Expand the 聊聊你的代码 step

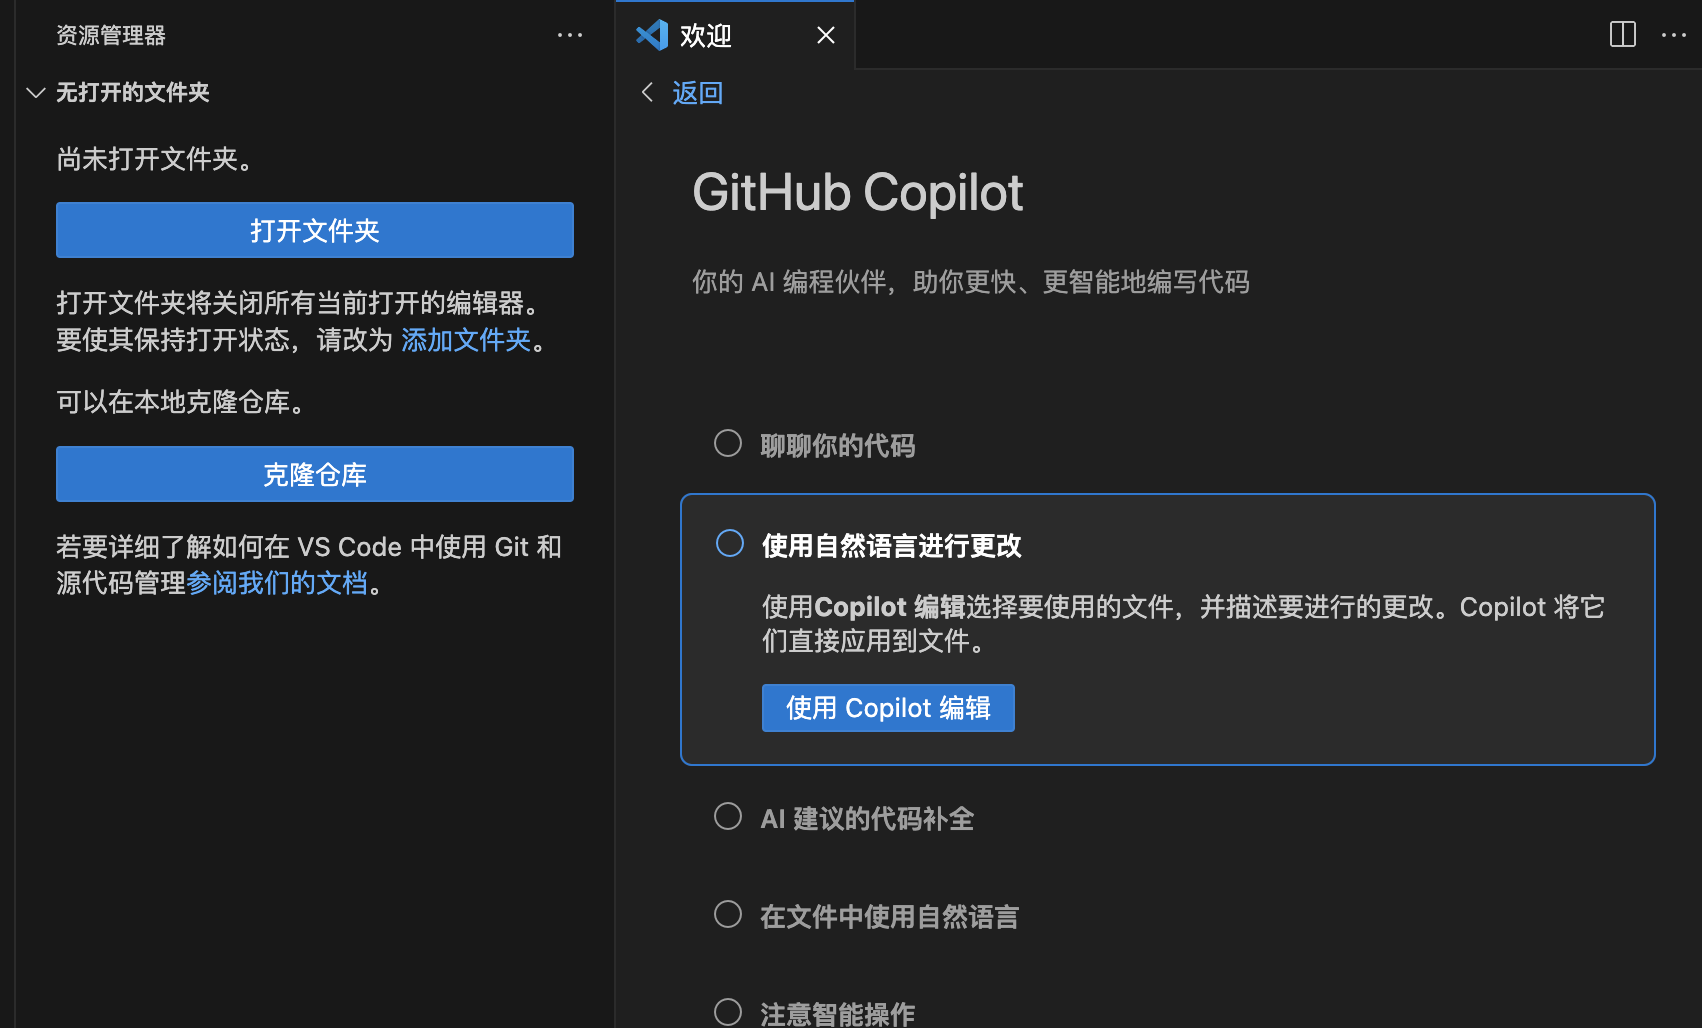coord(838,446)
